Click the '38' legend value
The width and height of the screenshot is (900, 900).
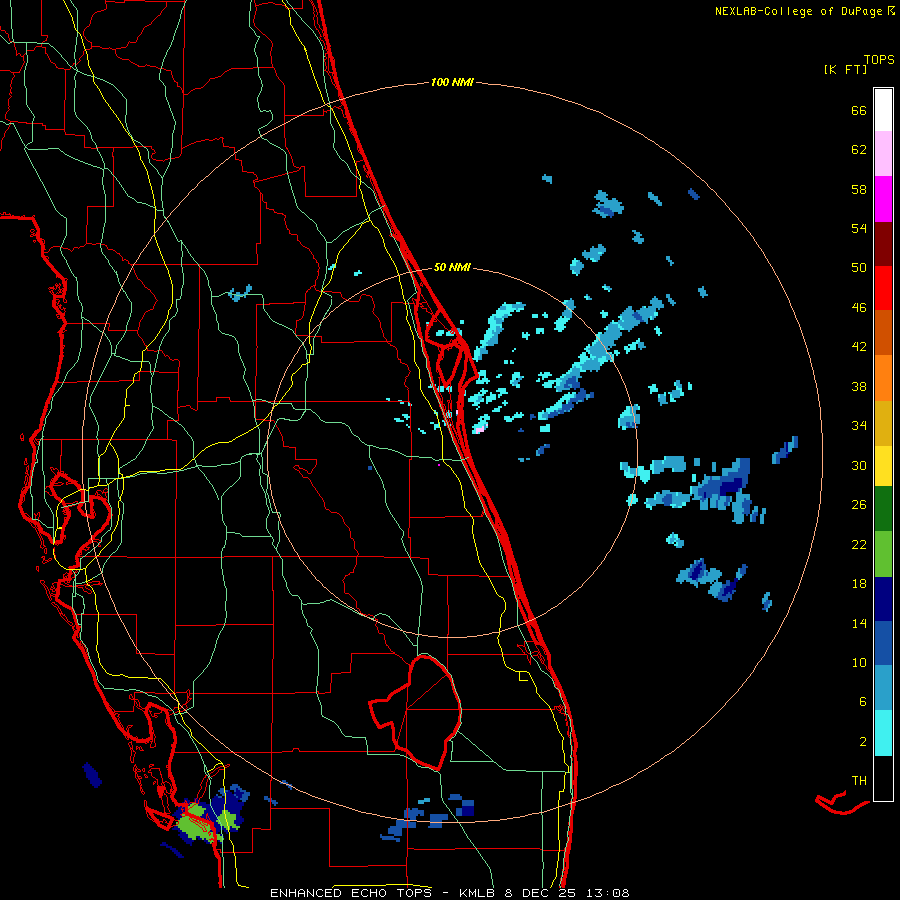tap(859, 386)
